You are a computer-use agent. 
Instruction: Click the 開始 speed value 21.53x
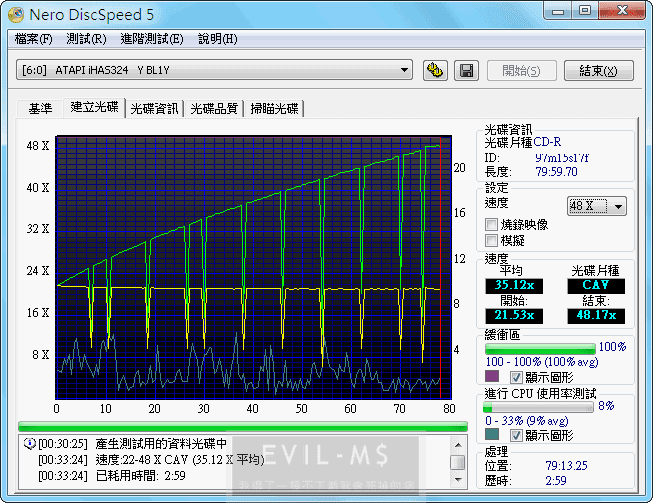(x=514, y=316)
